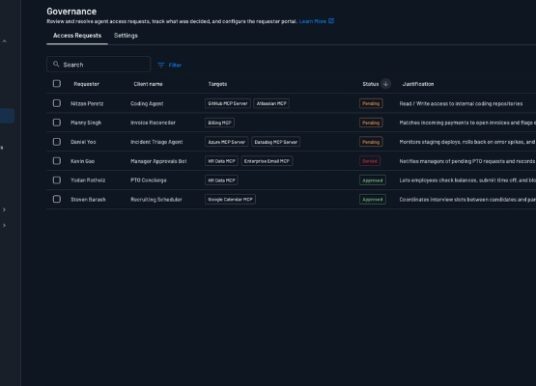Focus the Search input field
The height and width of the screenshot is (386, 536).
(x=99, y=64)
